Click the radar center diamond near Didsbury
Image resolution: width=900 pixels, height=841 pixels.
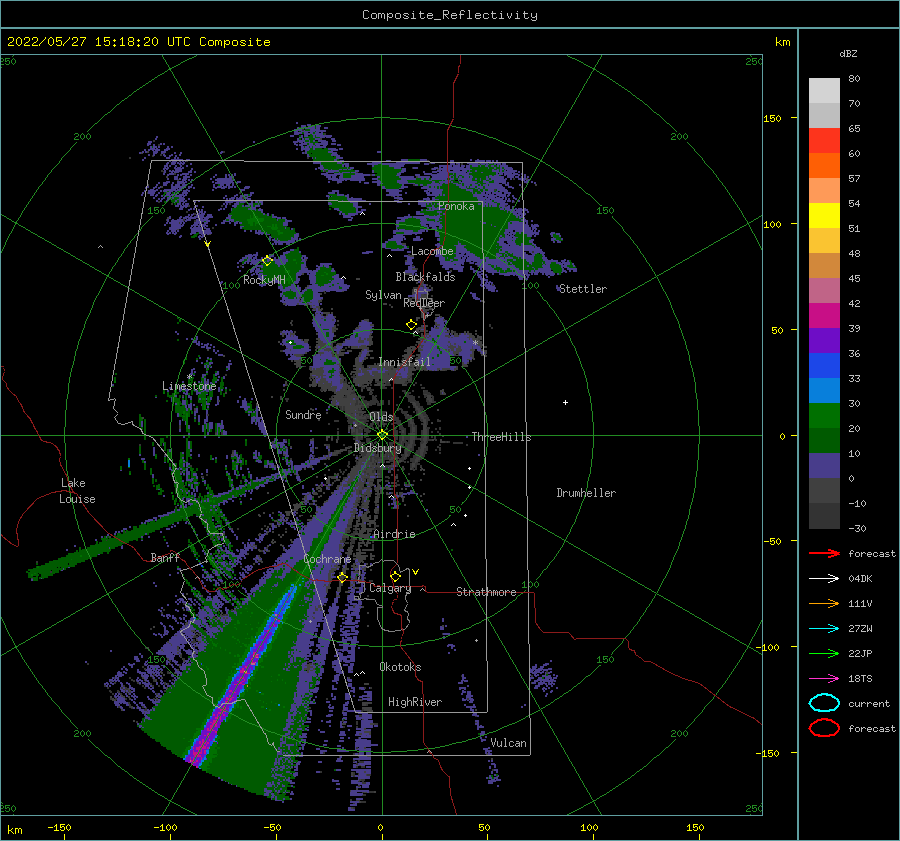coord(382,435)
